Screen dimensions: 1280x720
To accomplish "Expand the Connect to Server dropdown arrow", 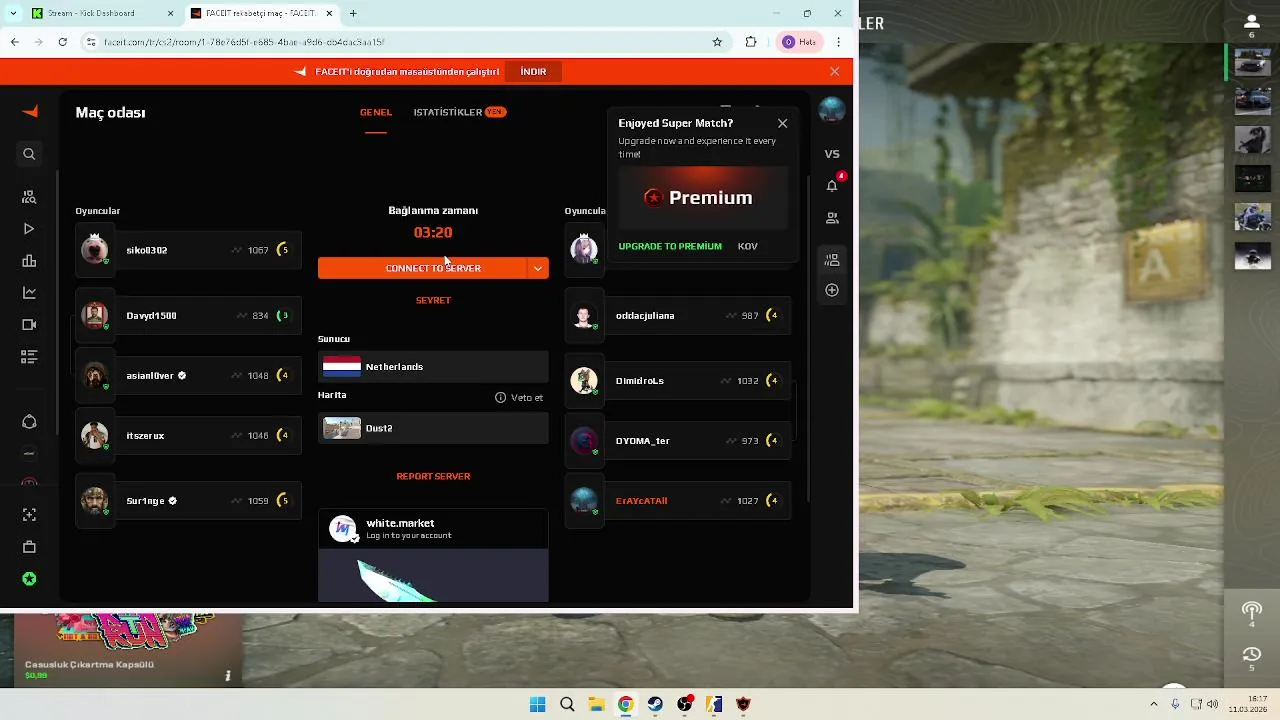I will coord(537,268).
